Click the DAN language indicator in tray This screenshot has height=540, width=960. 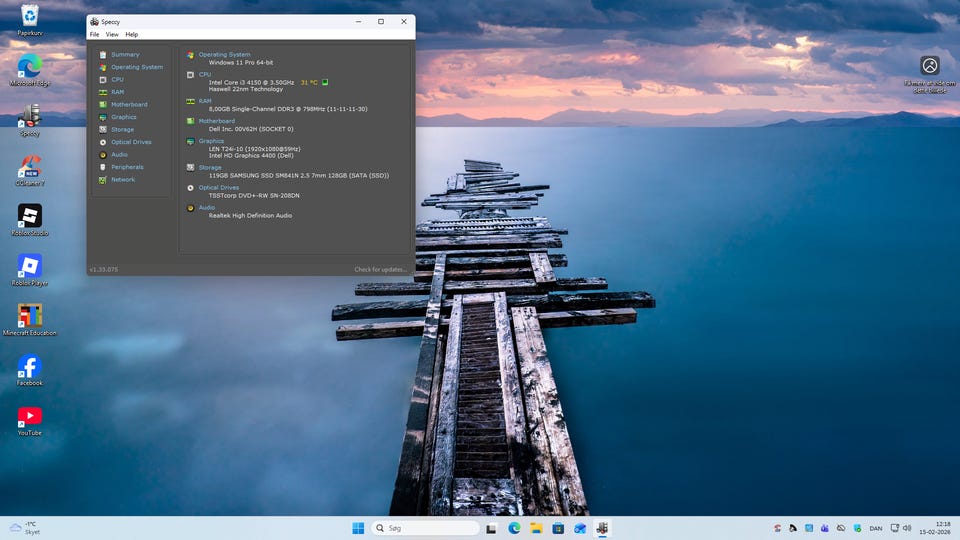(876, 528)
